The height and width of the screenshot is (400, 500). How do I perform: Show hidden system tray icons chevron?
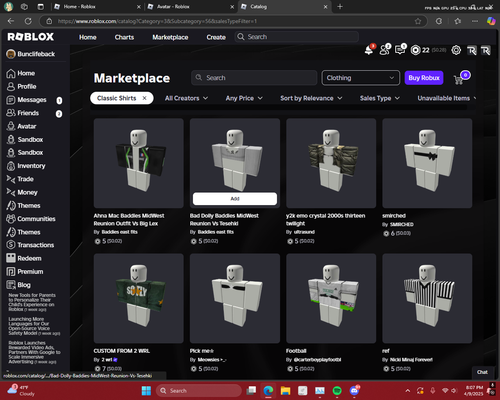(408, 391)
